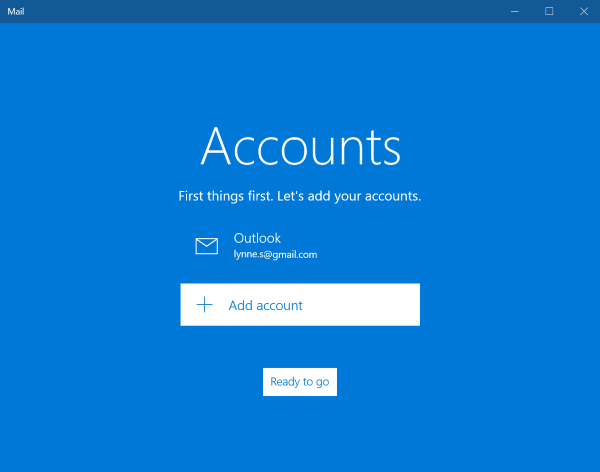This screenshot has width=600, height=472.
Task: Close the Mail window
Action: [584, 11]
